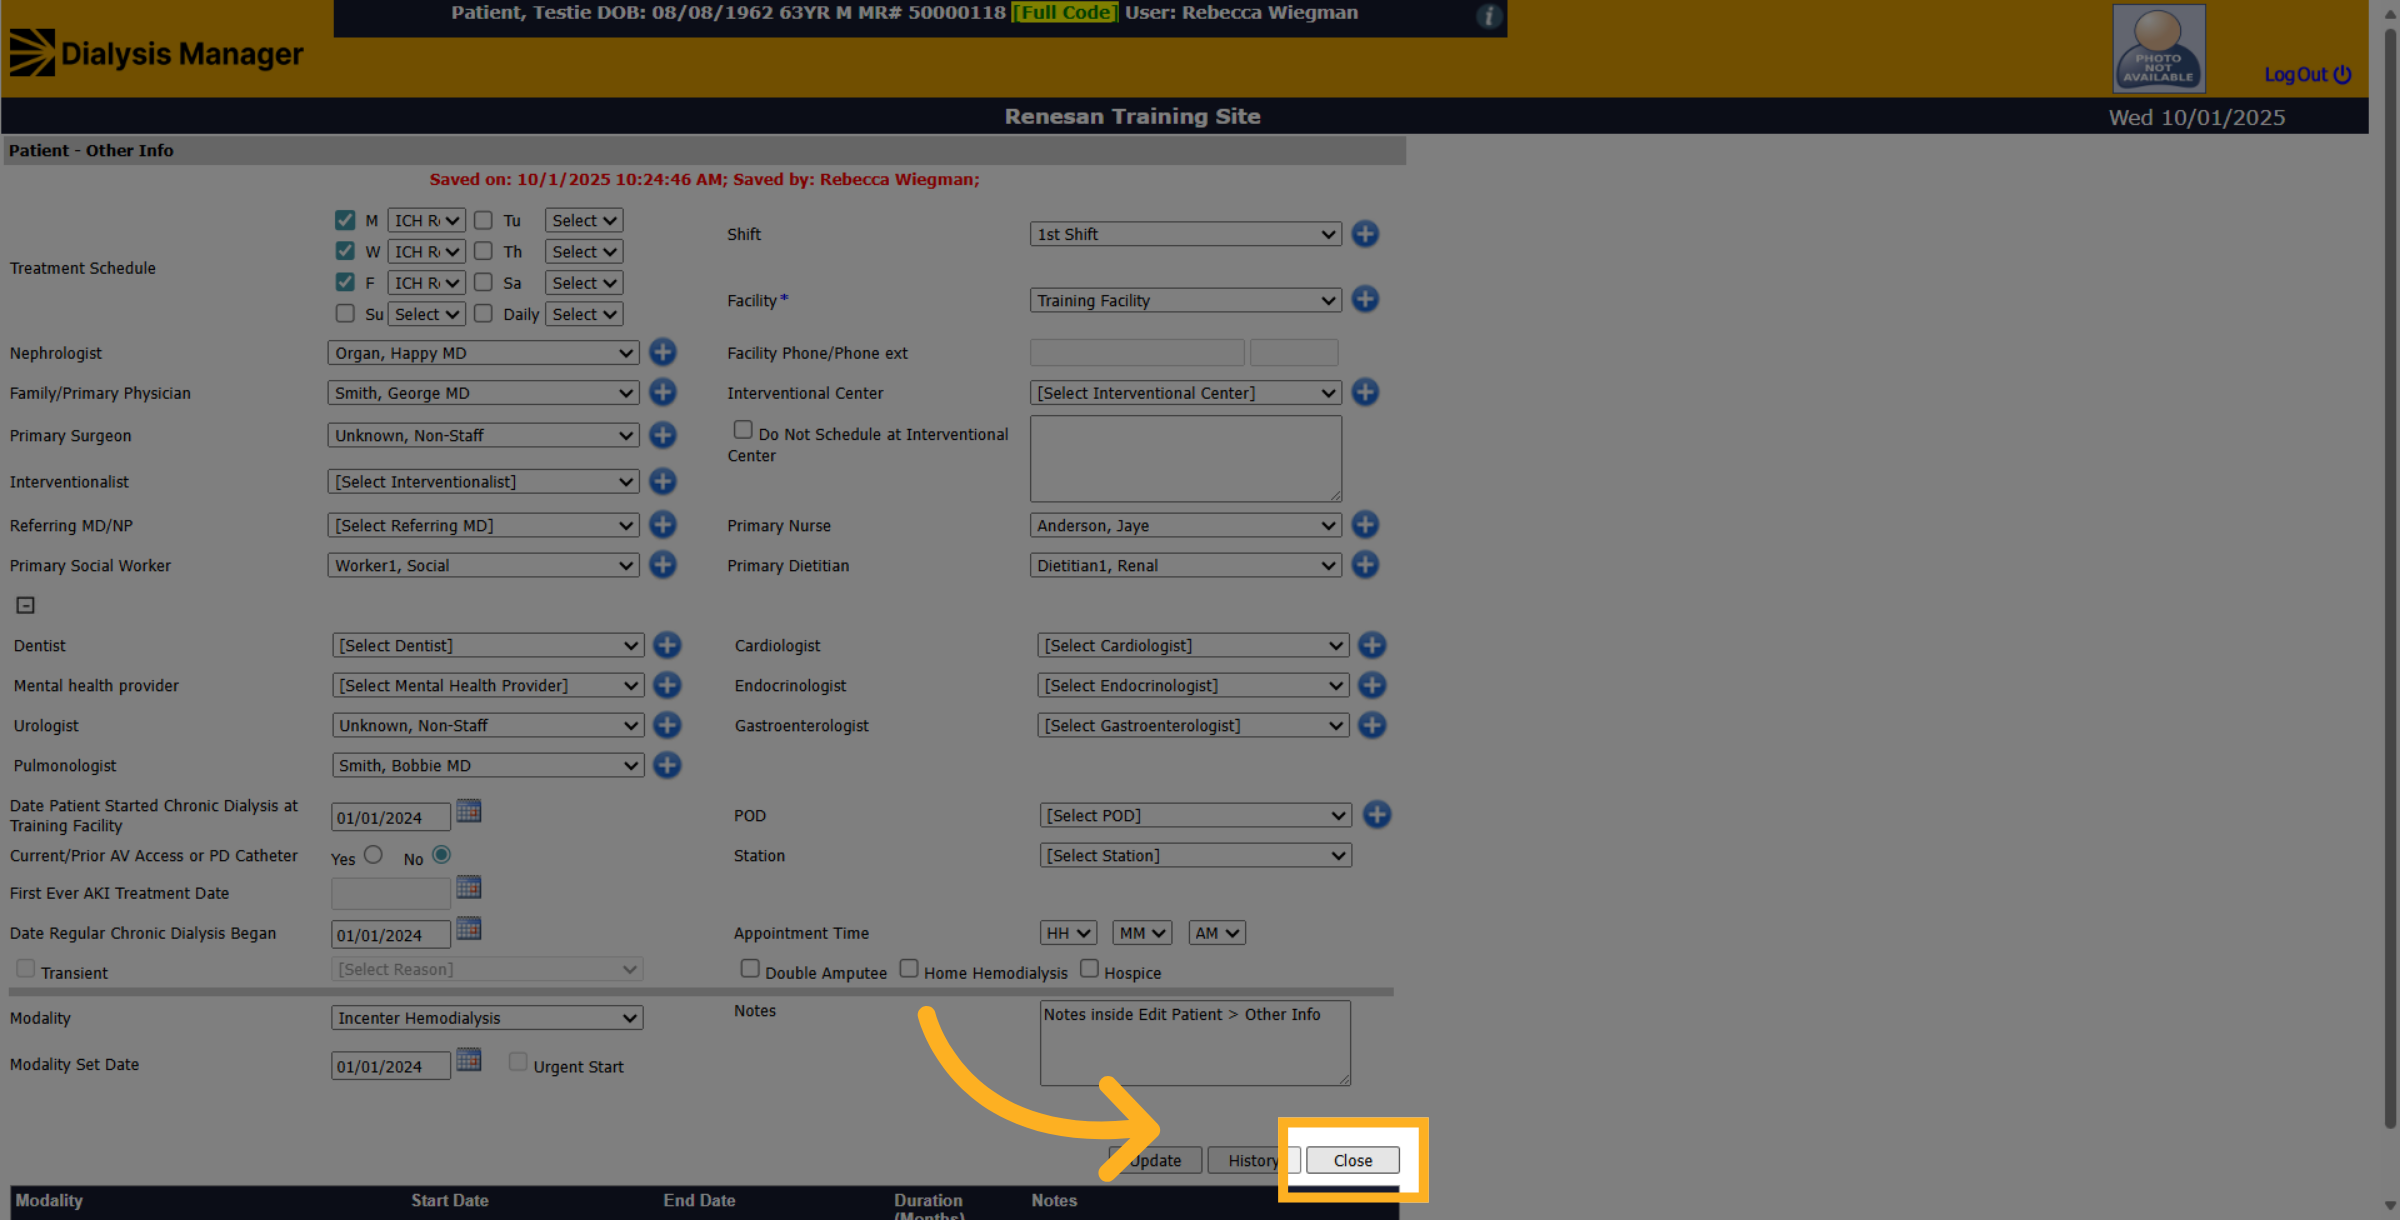Click the Dialysis Manager logo
This screenshot has height=1220, width=2400.
156,53
